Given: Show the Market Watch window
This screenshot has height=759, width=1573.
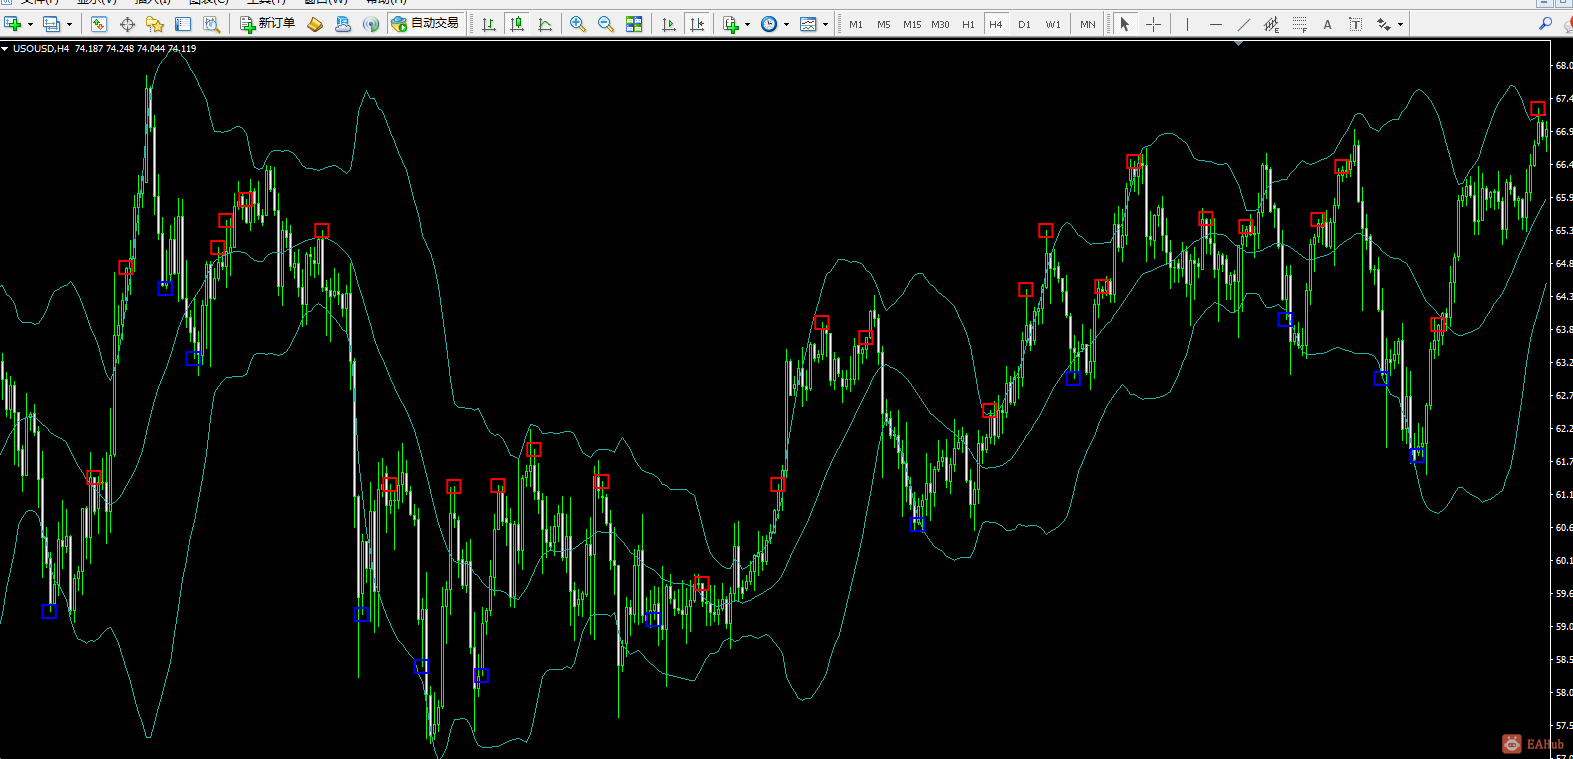Looking at the screenshot, I should [99, 24].
